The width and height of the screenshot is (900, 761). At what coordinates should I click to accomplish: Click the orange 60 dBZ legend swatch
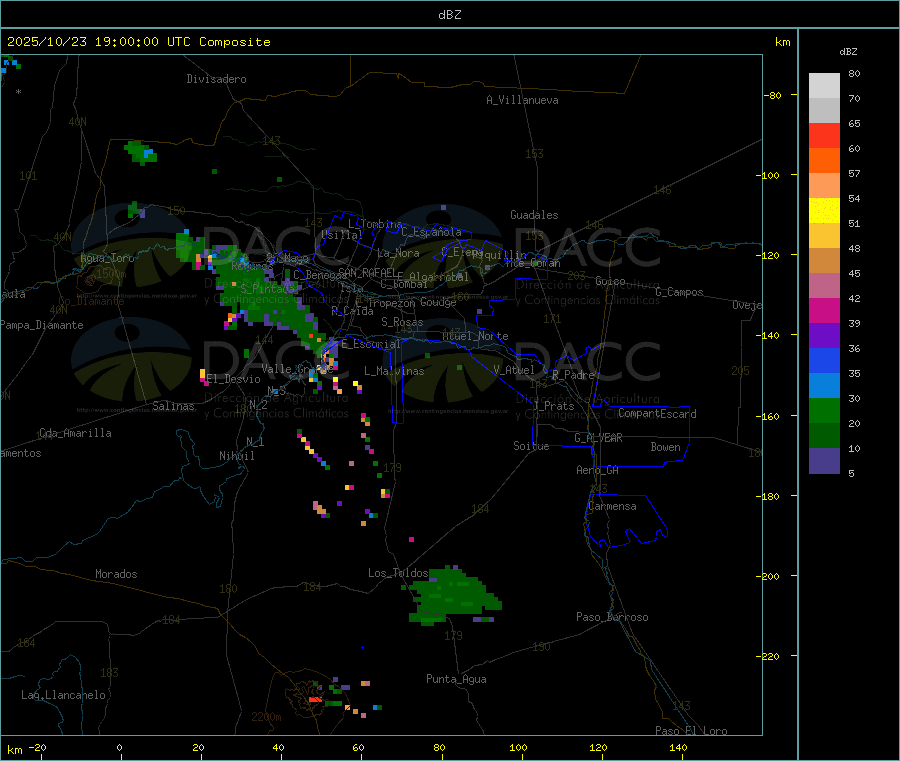click(824, 161)
